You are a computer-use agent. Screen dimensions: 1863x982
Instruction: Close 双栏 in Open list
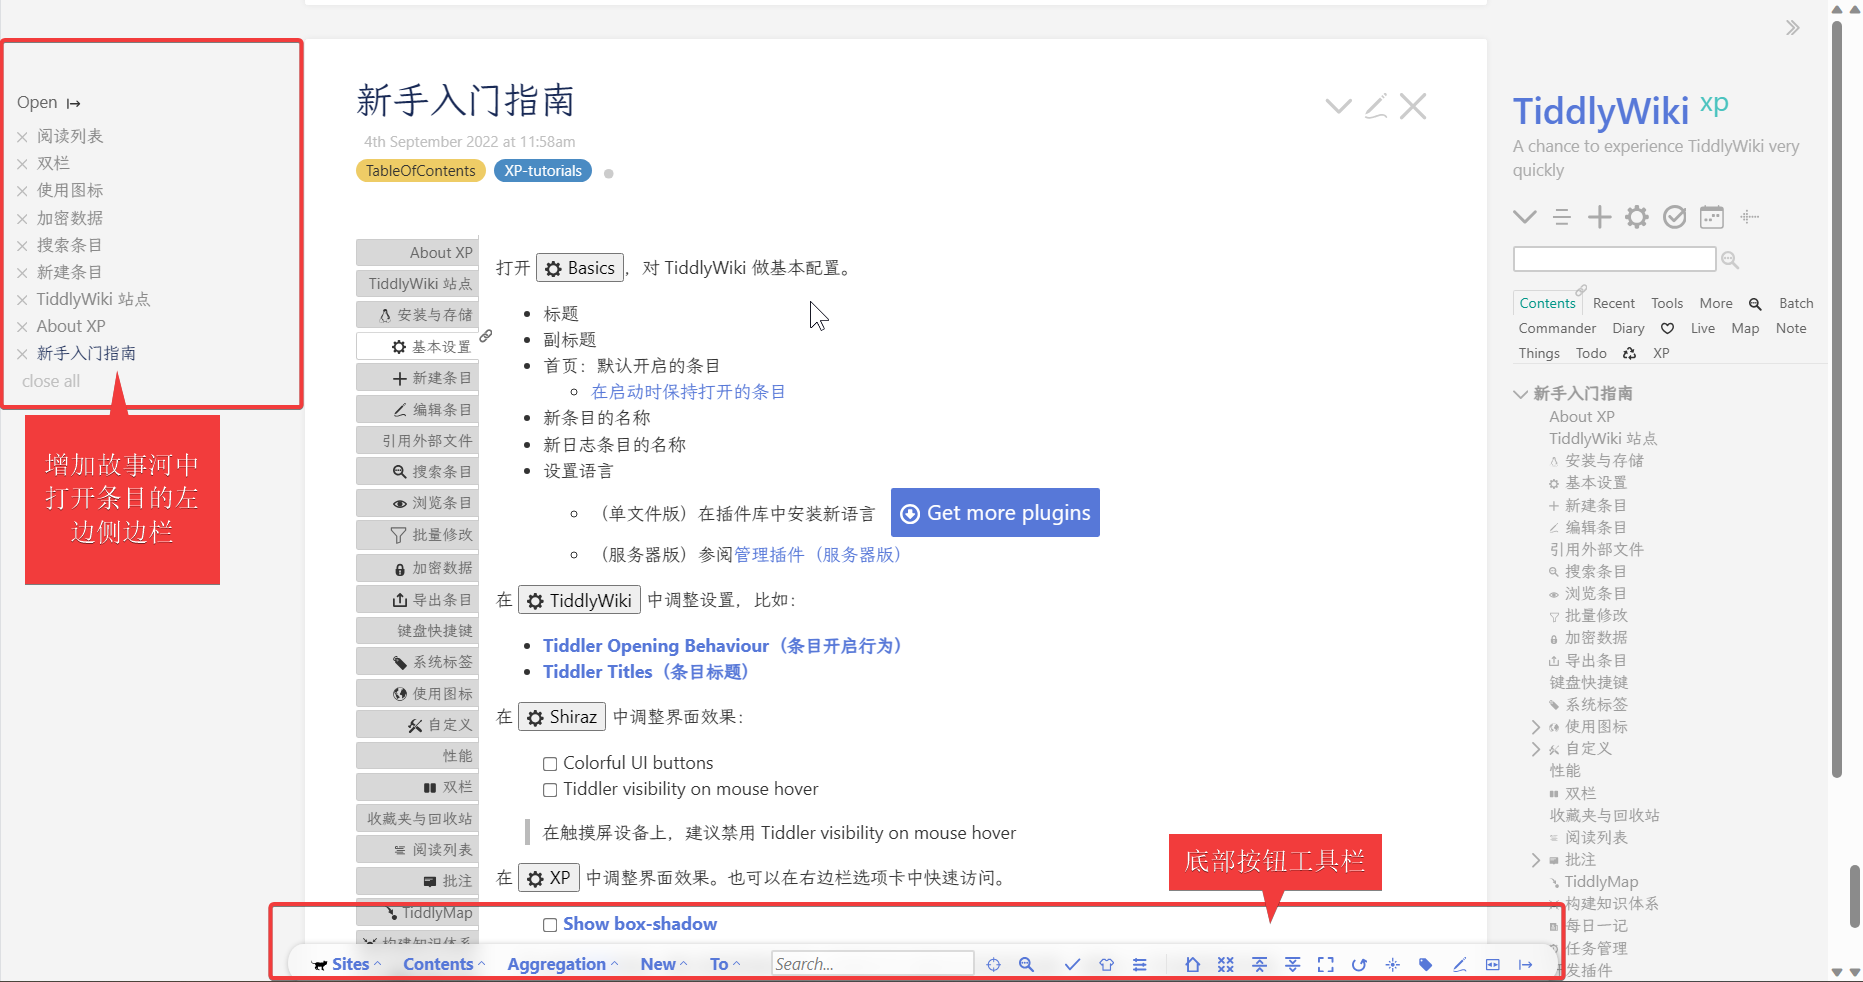pyautogui.click(x=22, y=164)
